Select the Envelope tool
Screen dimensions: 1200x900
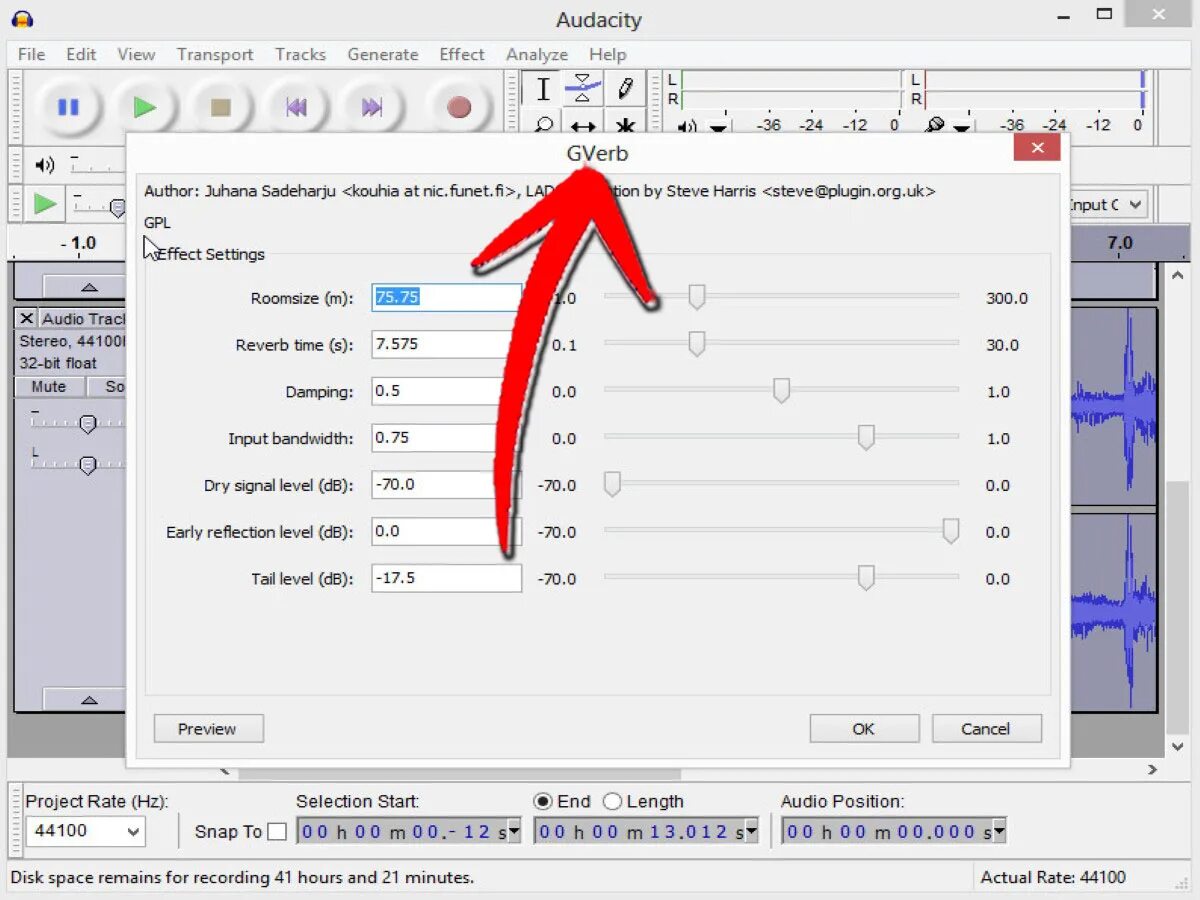point(583,89)
